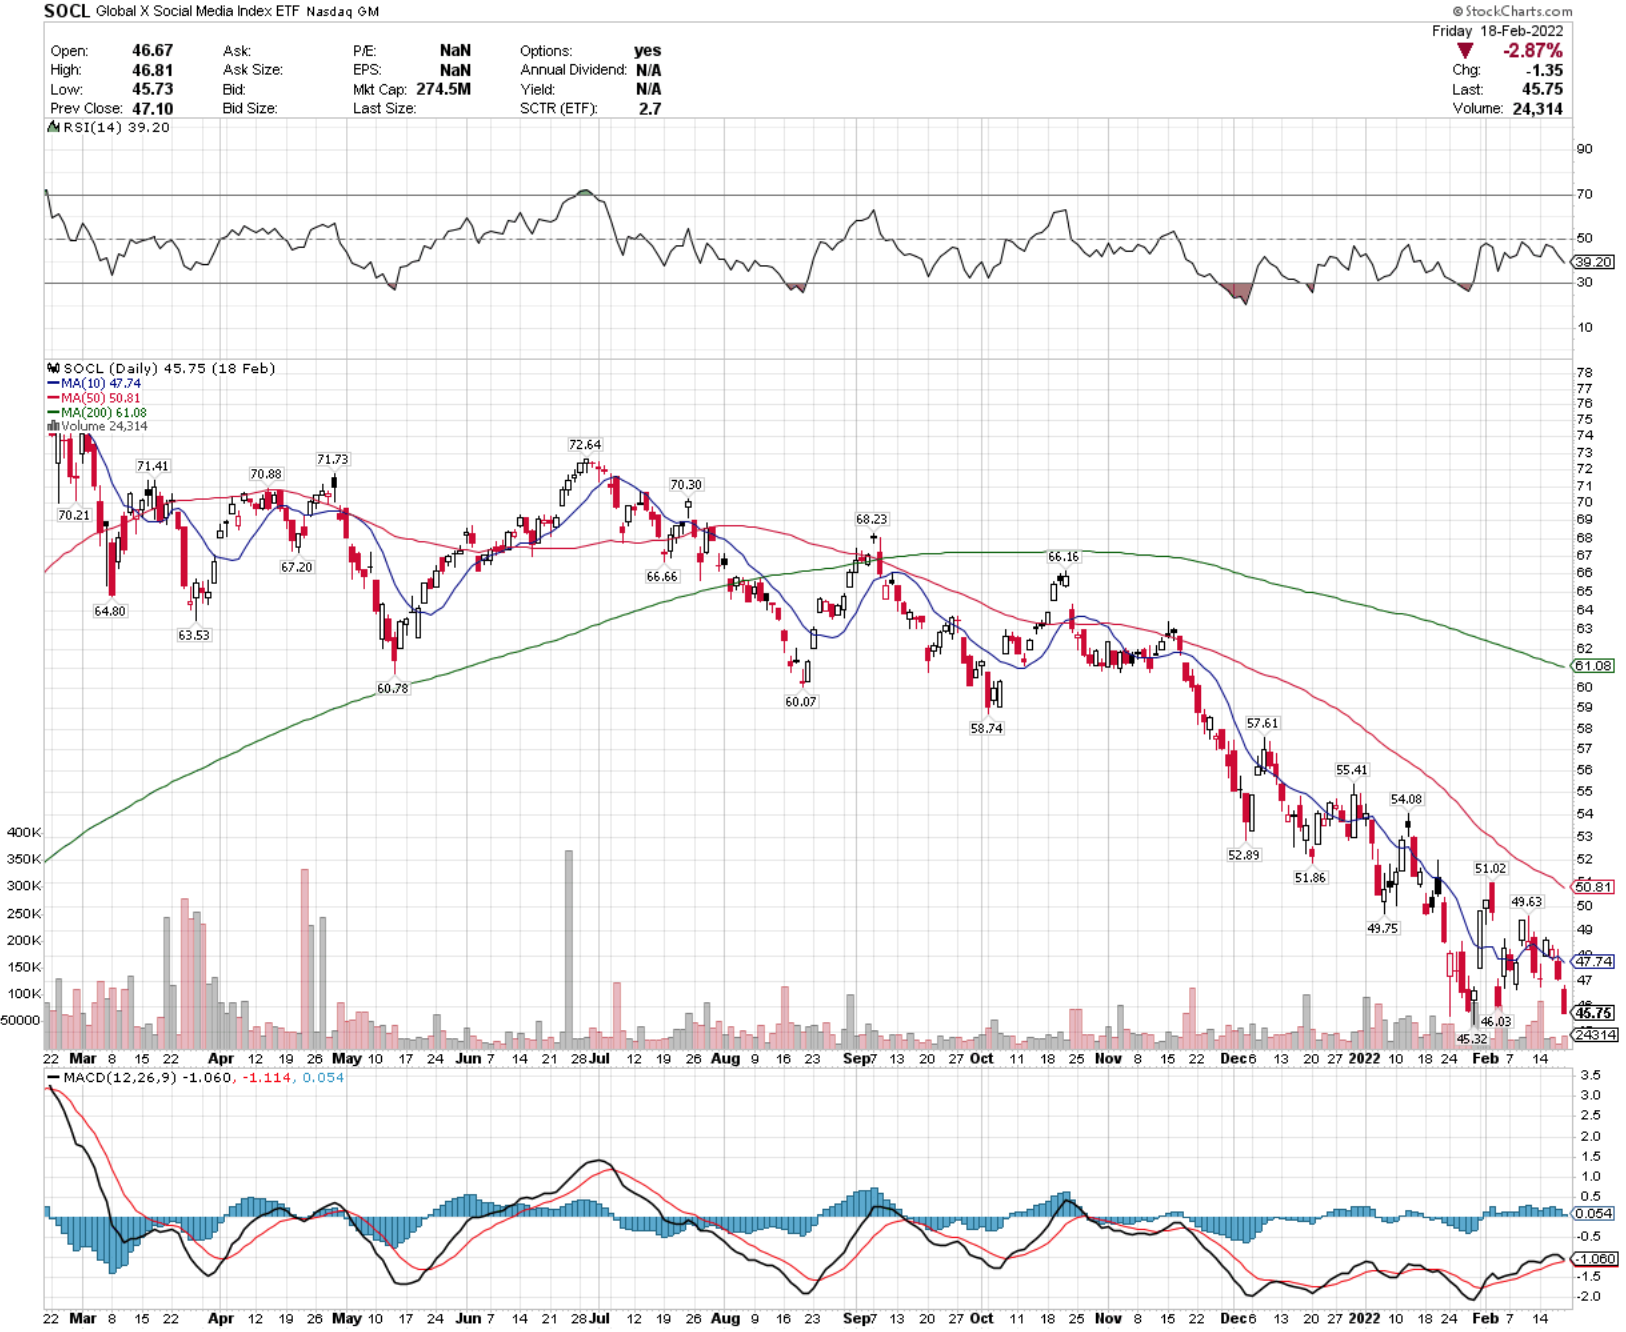Click the 60.07 August low label
Image resolution: width=1626 pixels, height=1332 pixels.
[801, 702]
